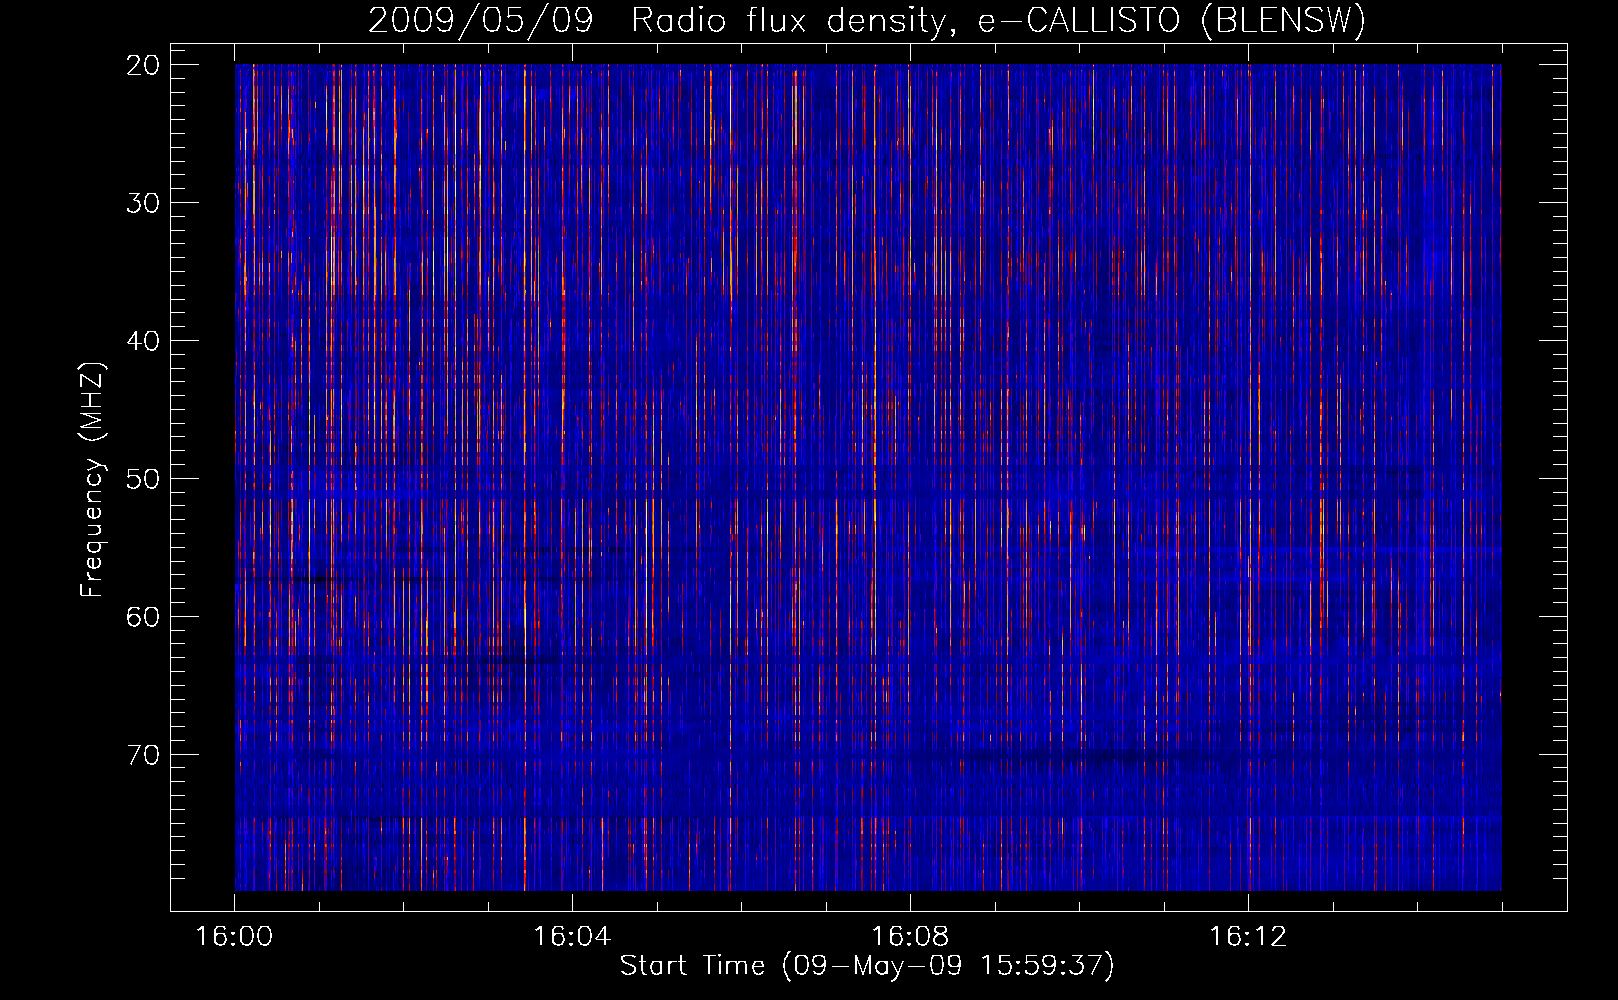
Task: Click the 20 MHz frequency tick label
Action: point(143,65)
